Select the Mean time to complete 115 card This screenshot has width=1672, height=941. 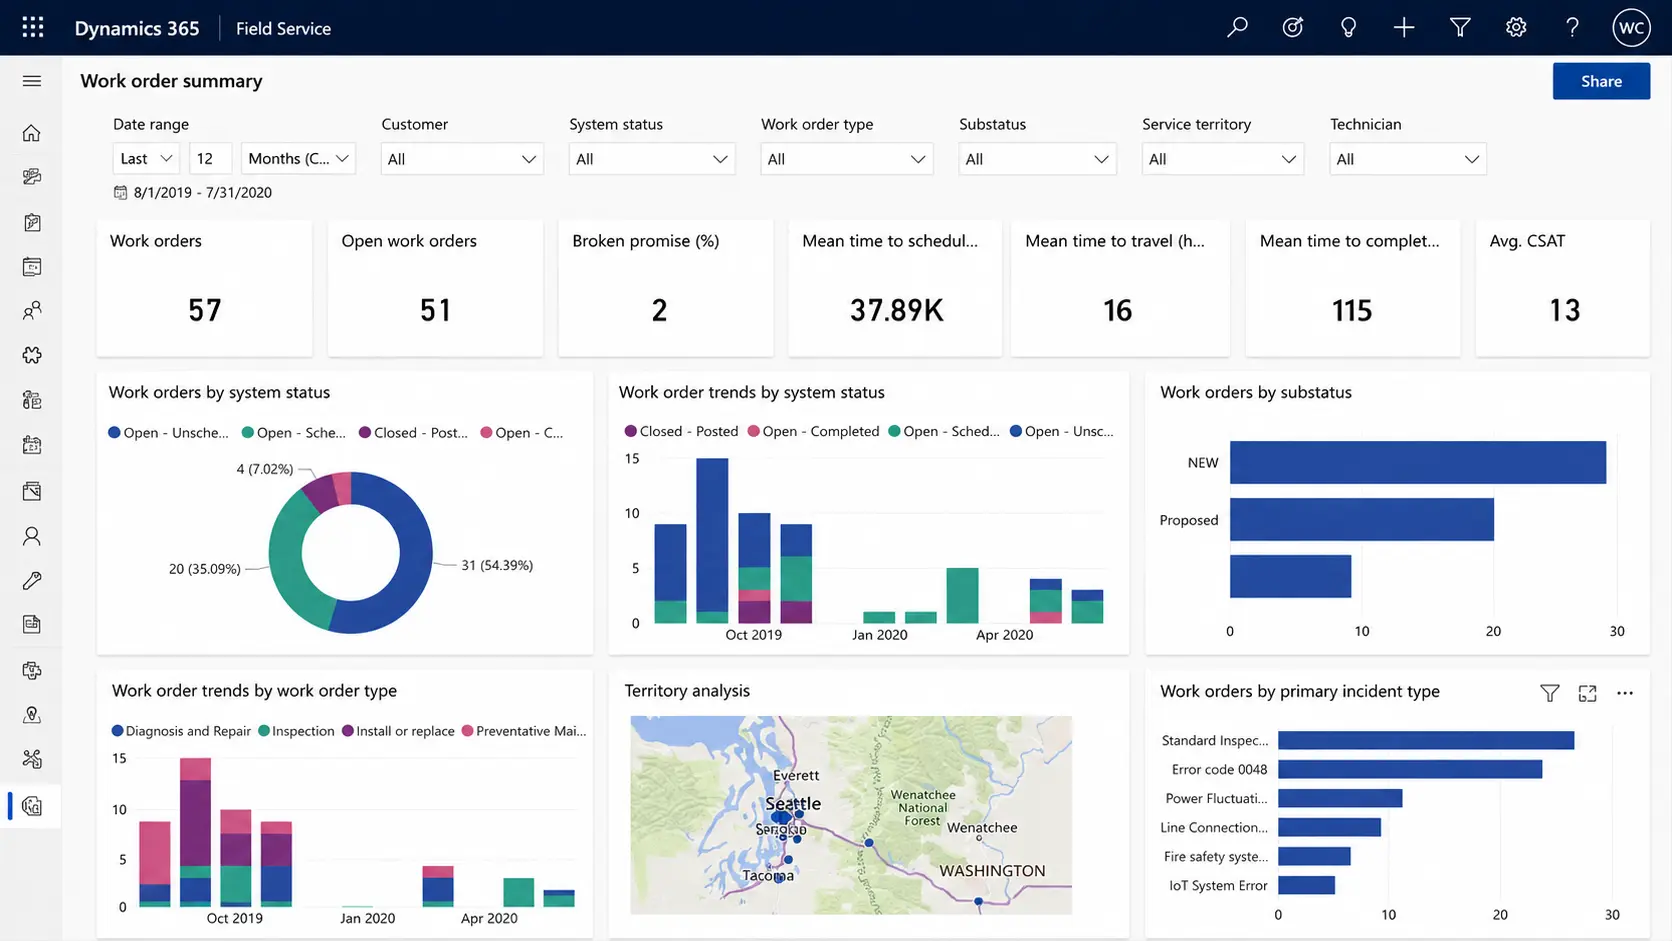(x=1352, y=288)
